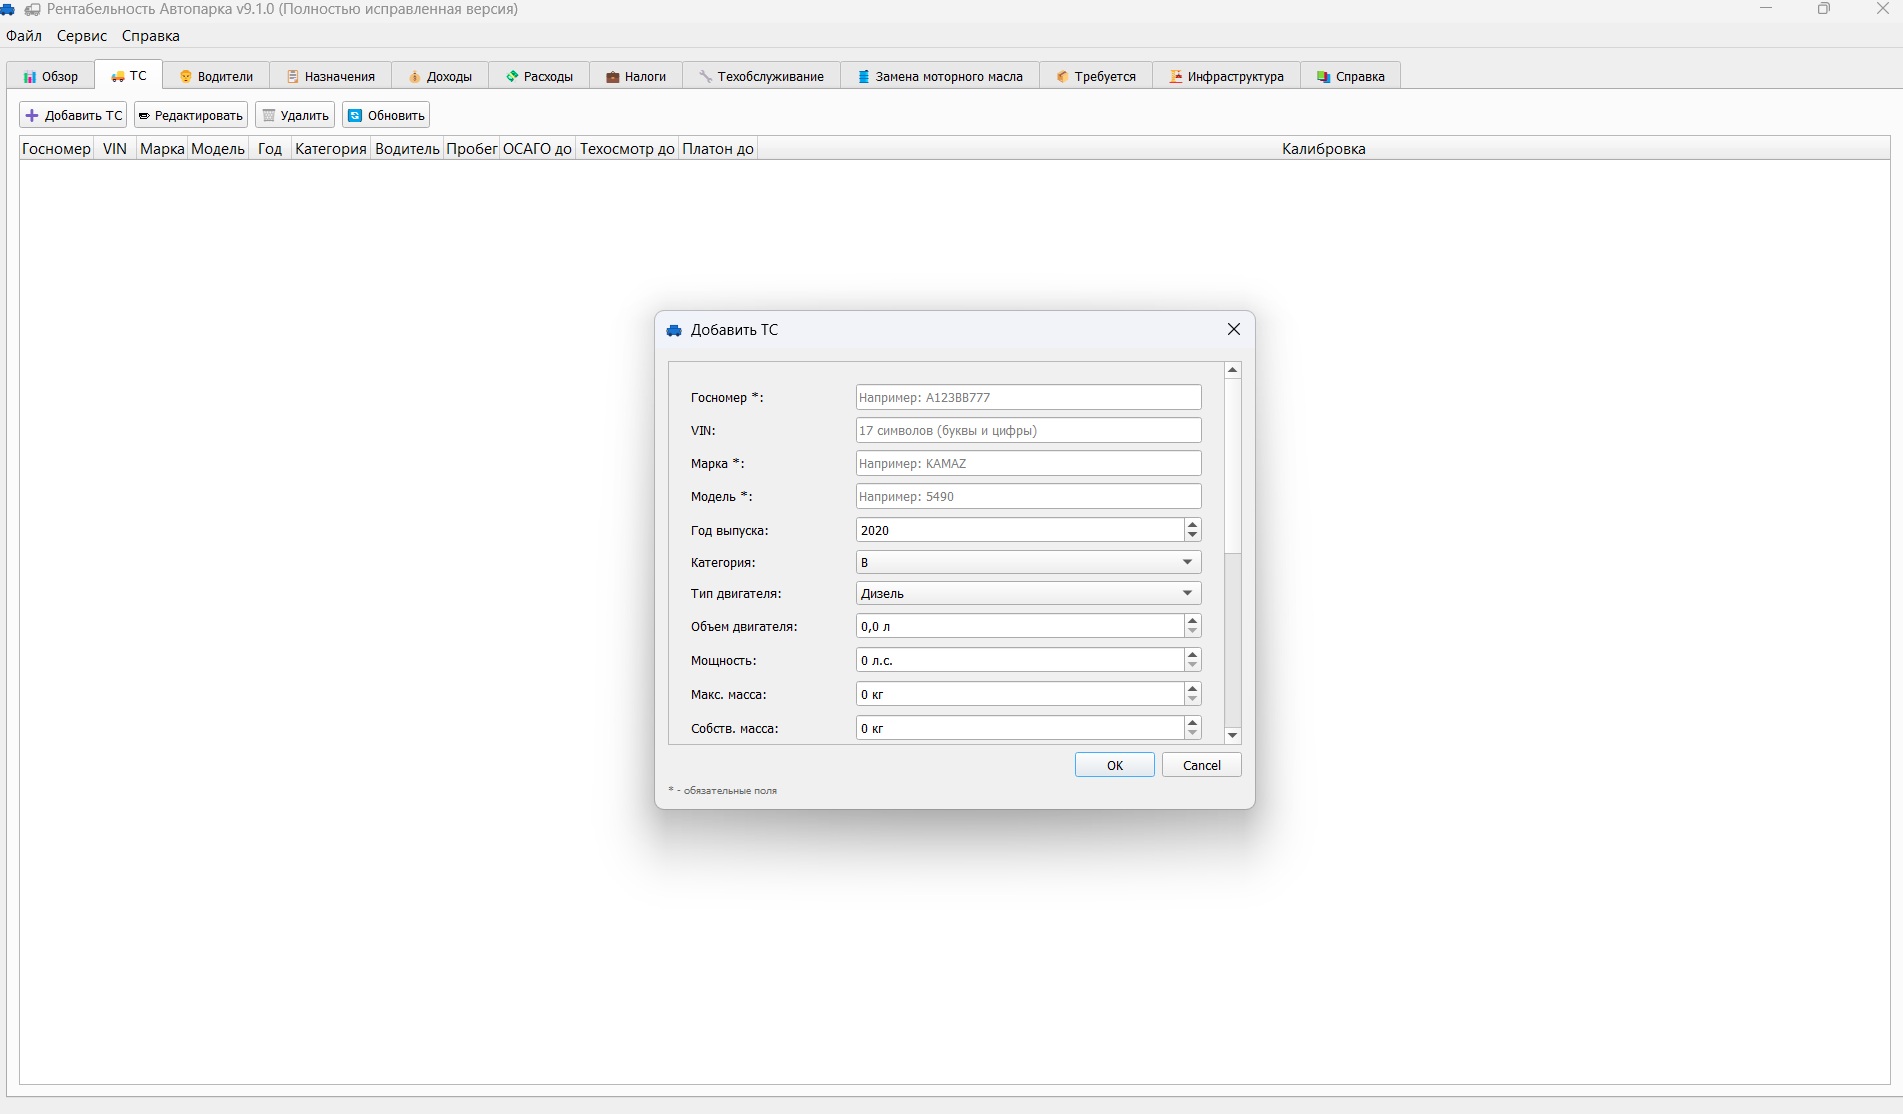The height and width of the screenshot is (1114, 1903).
Task: Focus the Марка input field
Action: (1028, 463)
